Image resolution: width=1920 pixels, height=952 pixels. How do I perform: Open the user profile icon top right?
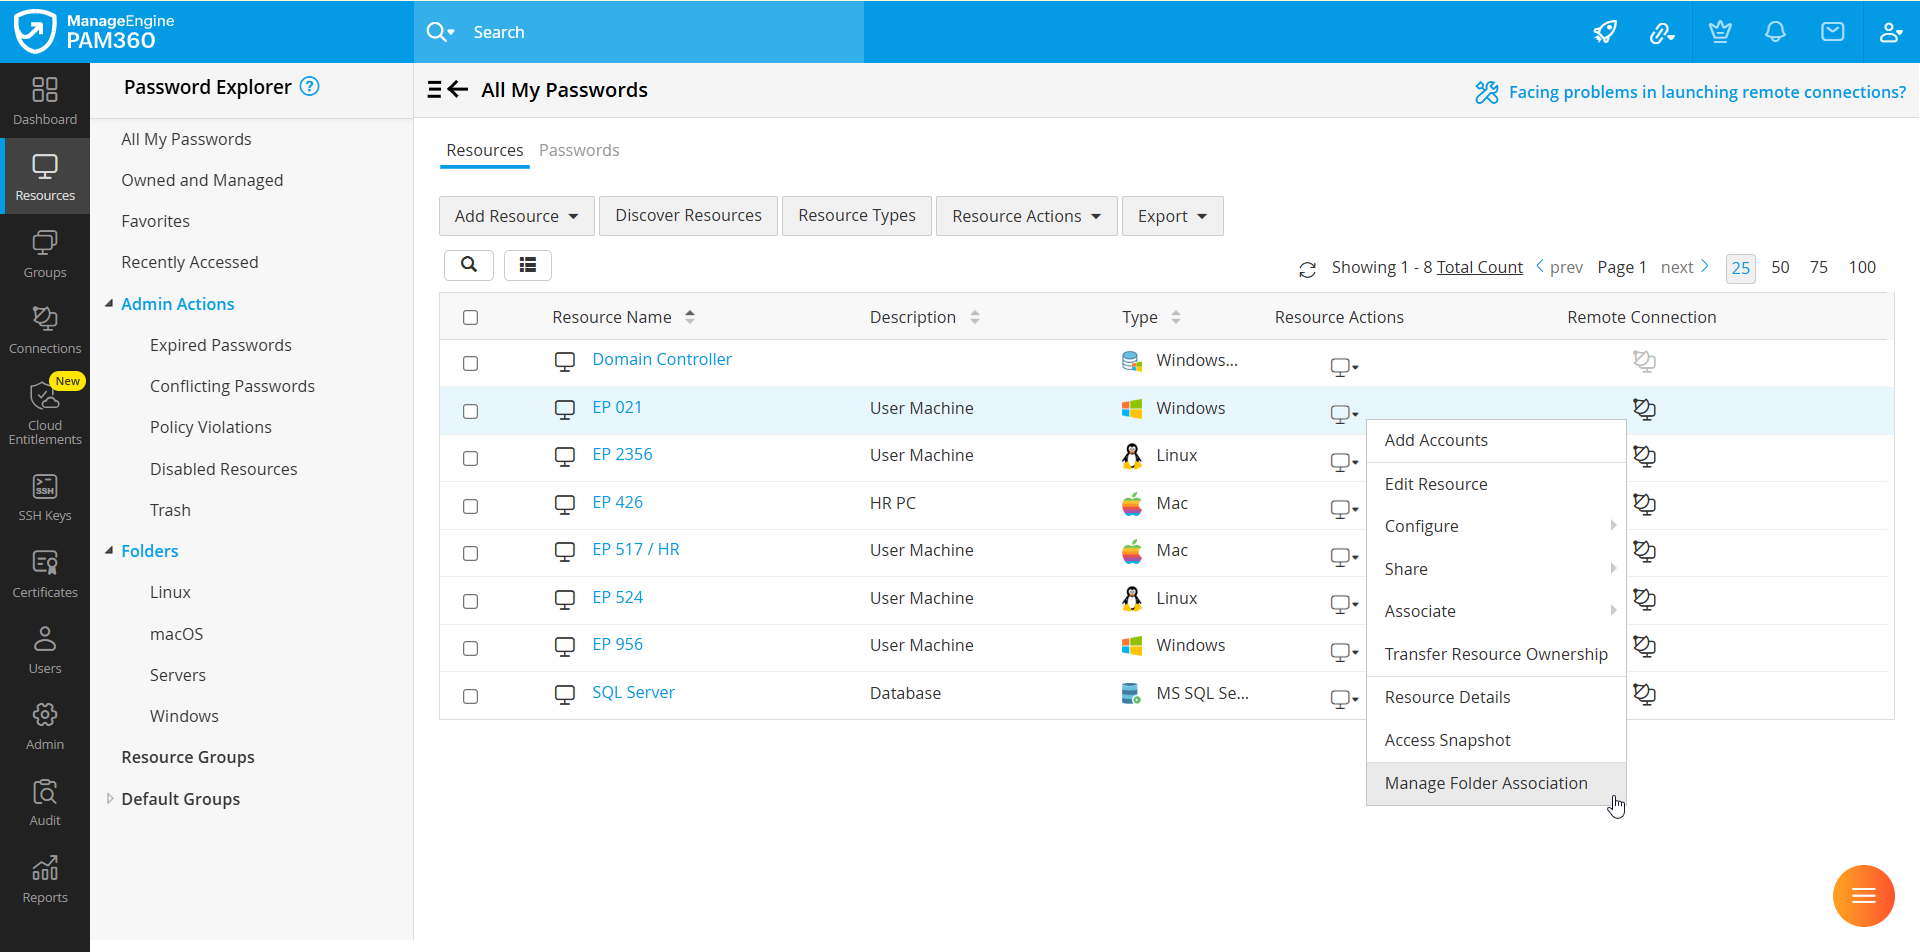[x=1891, y=32]
